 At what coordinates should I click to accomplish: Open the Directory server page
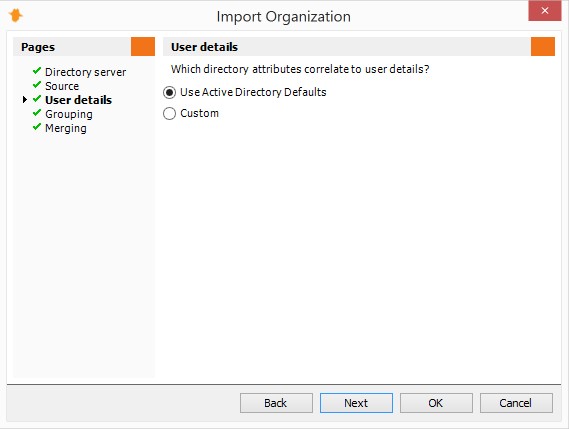[85, 72]
